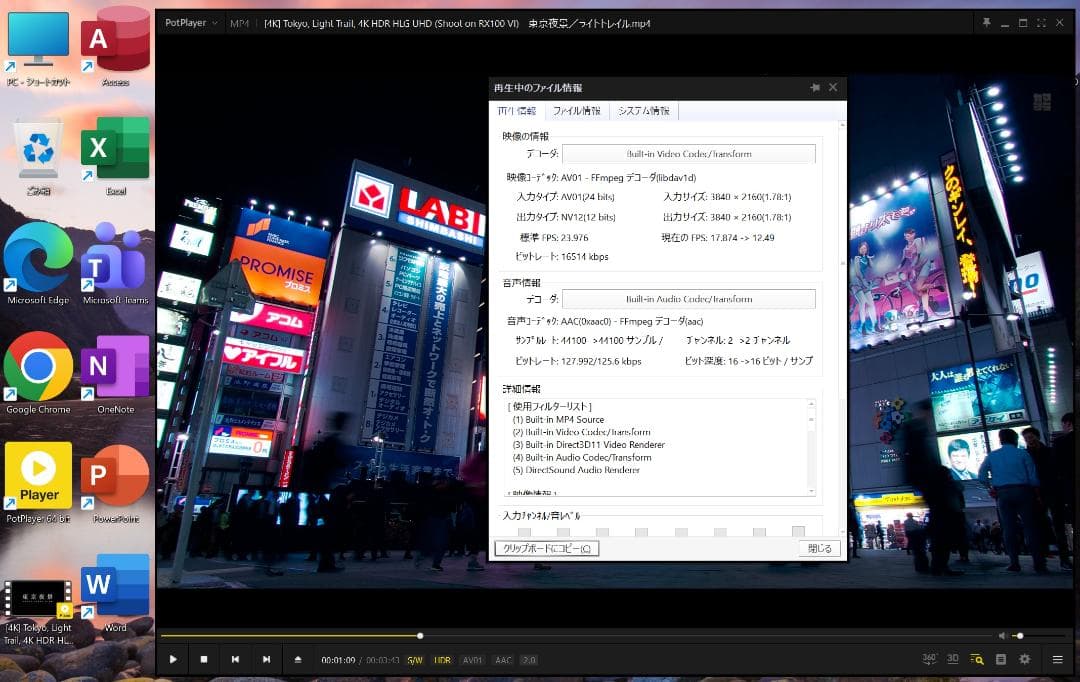Open Microsoft Edge desktop shortcut

(38, 265)
